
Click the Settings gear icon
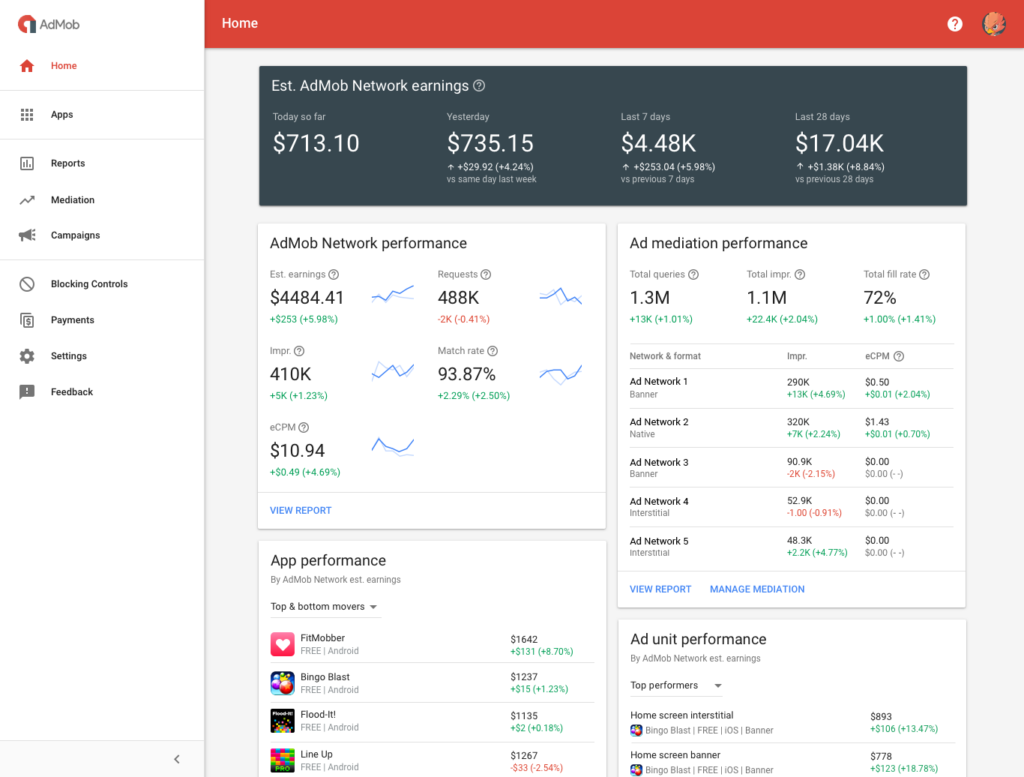click(27, 356)
